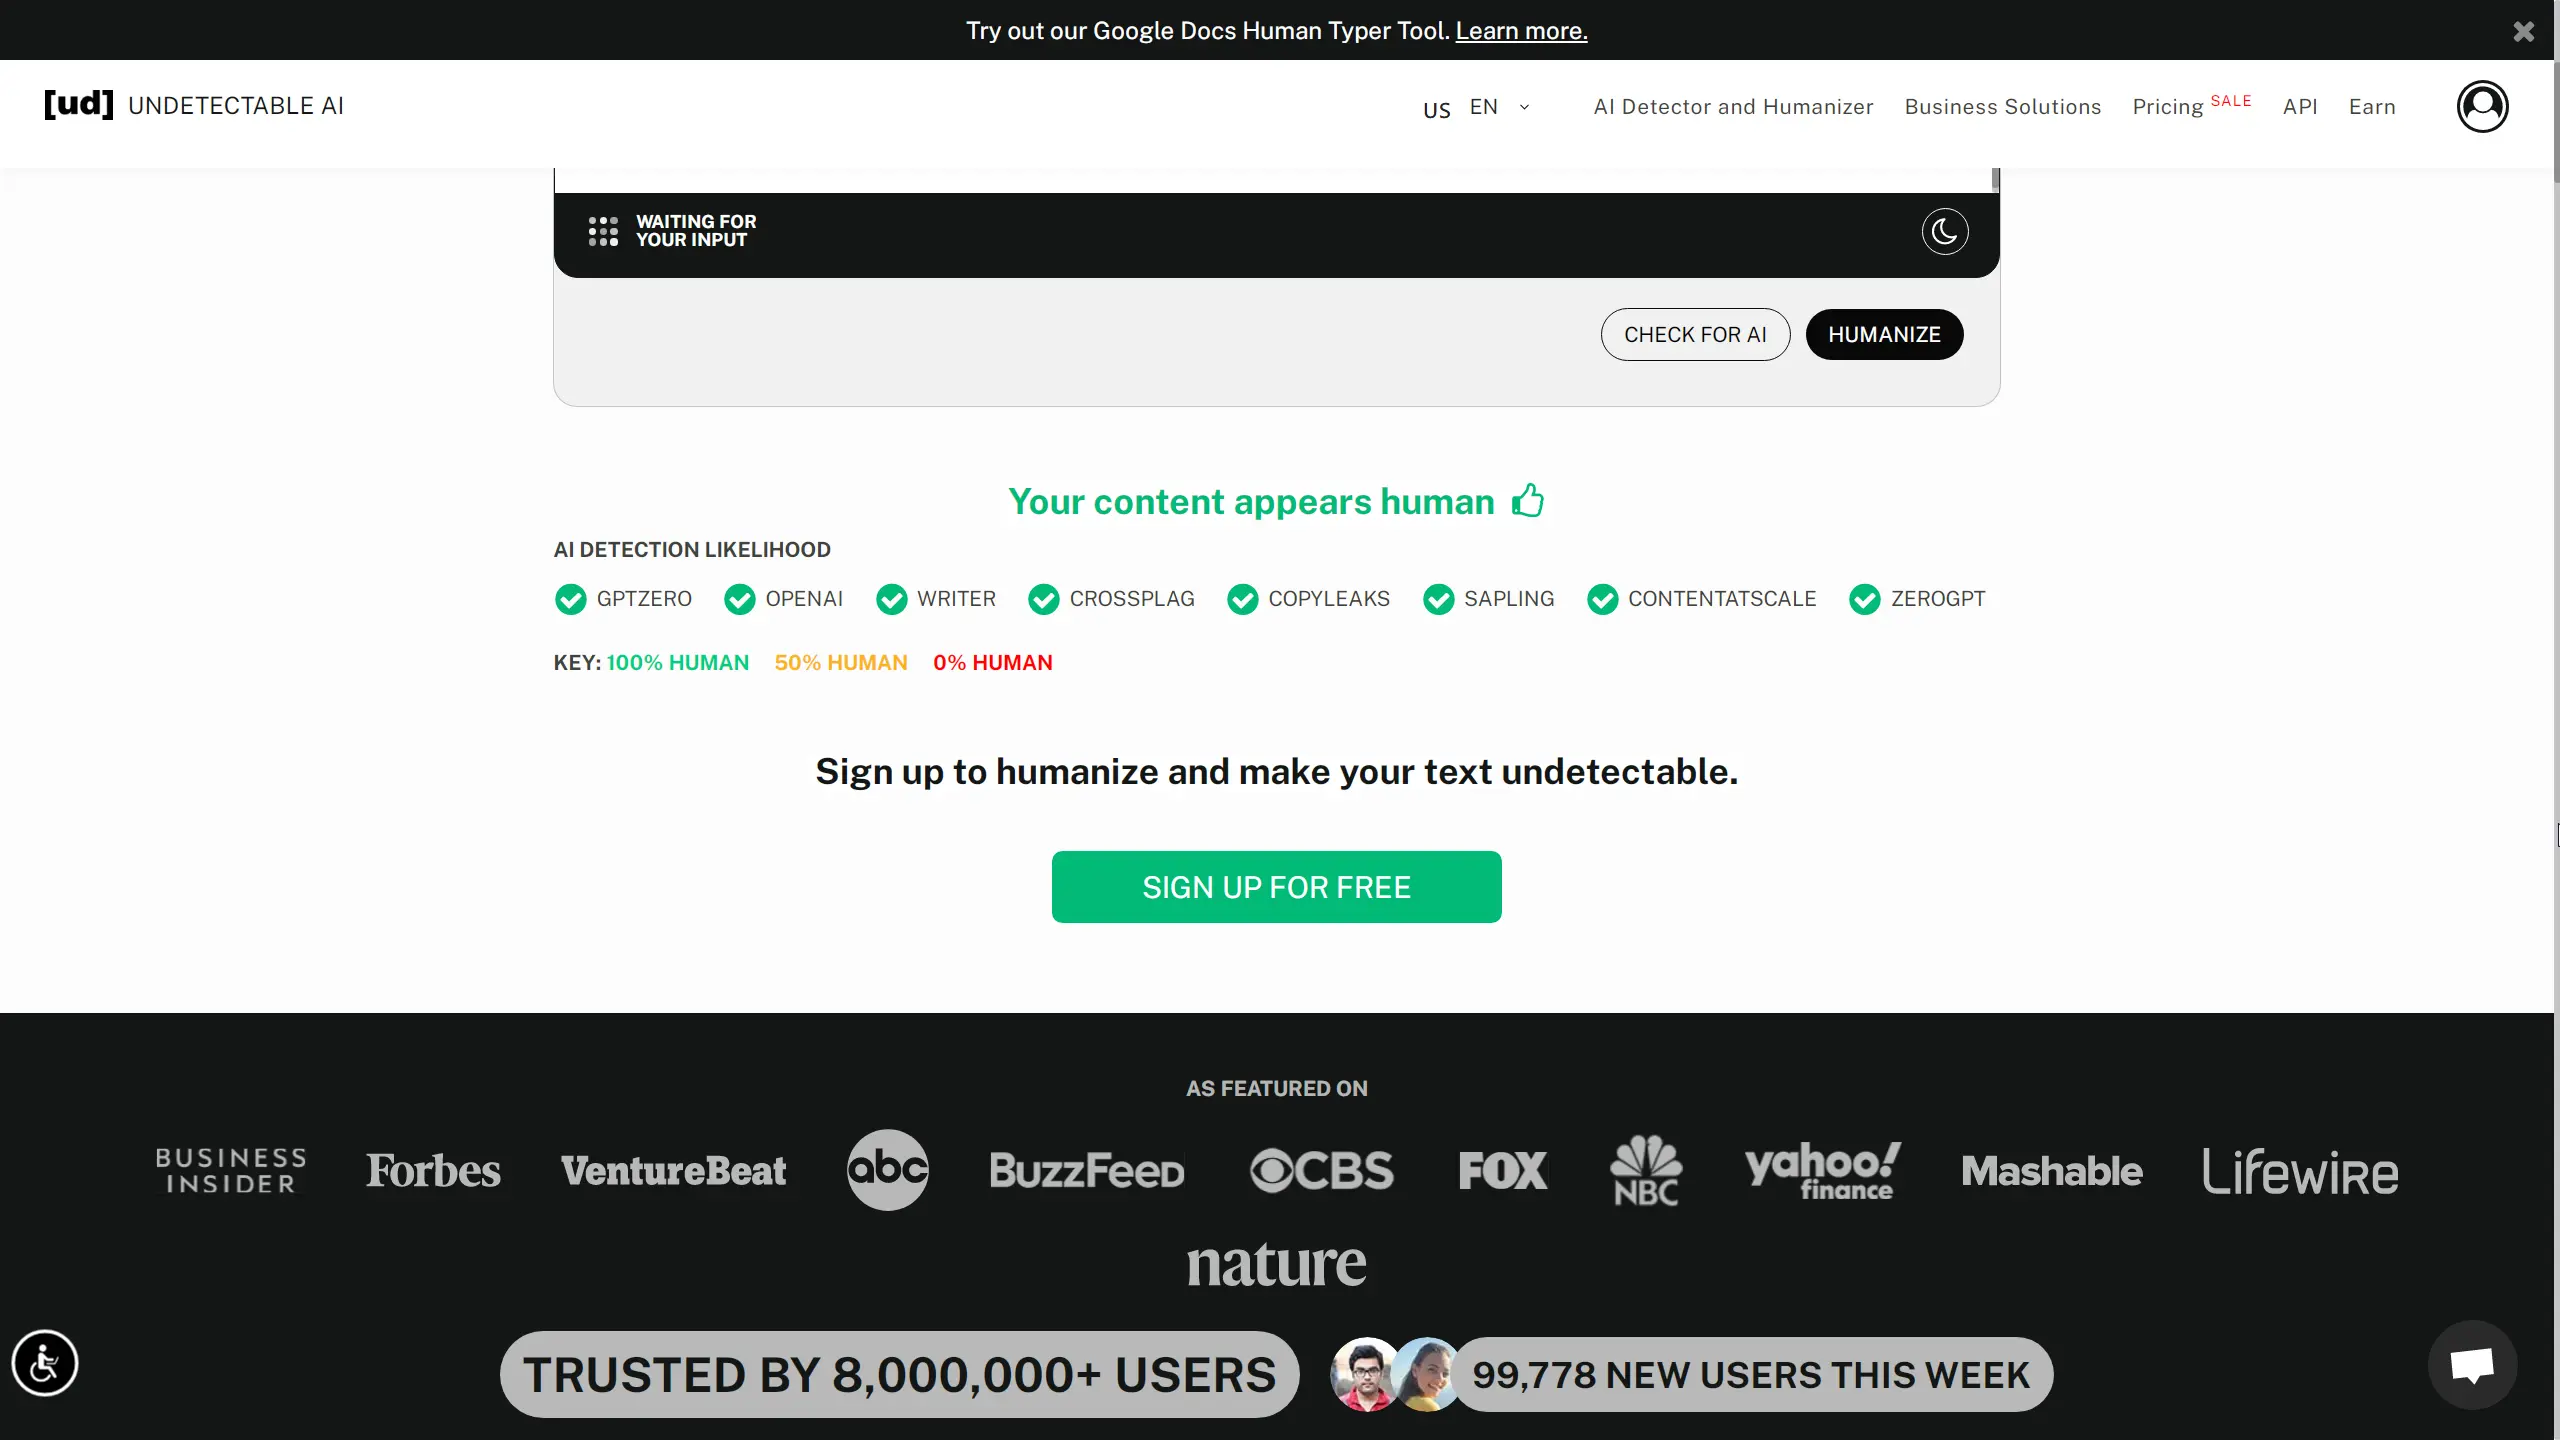Click the Learn more link in banner
This screenshot has width=2560, height=1440.
[1521, 31]
